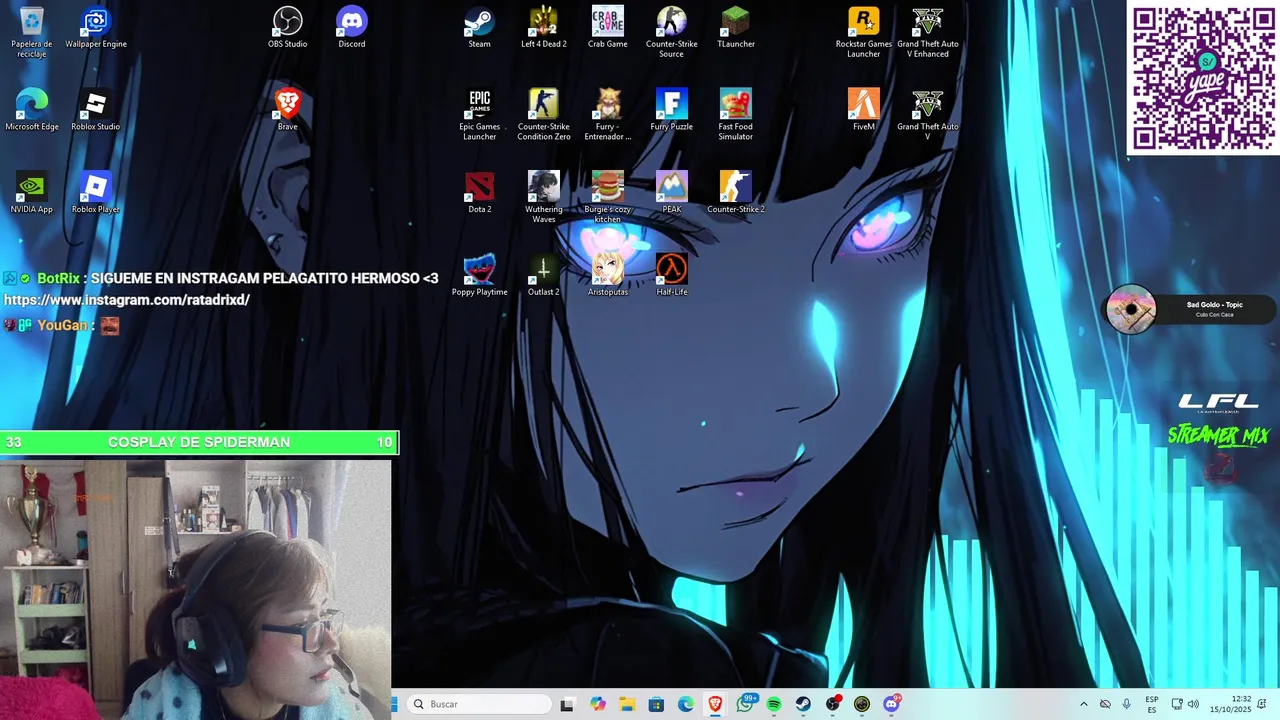The image size is (1280, 720).
Task: Select the Roblox Player shortcut
Action: (x=96, y=193)
